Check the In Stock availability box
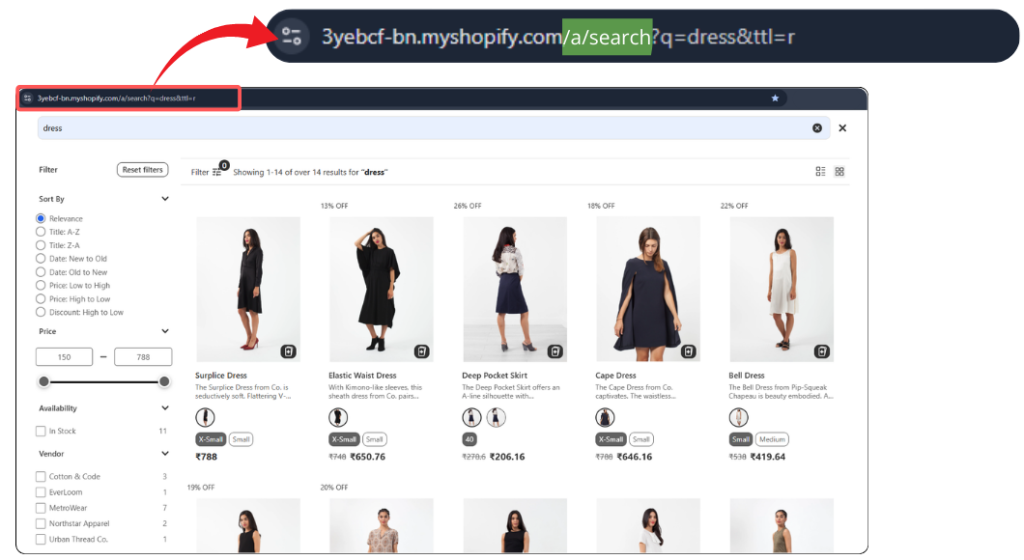 40,431
